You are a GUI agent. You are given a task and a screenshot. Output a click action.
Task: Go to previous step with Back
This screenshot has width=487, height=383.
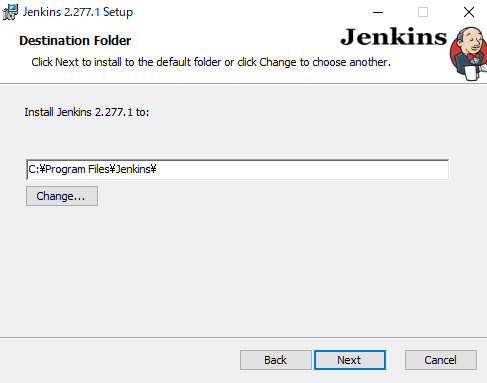click(x=276, y=360)
